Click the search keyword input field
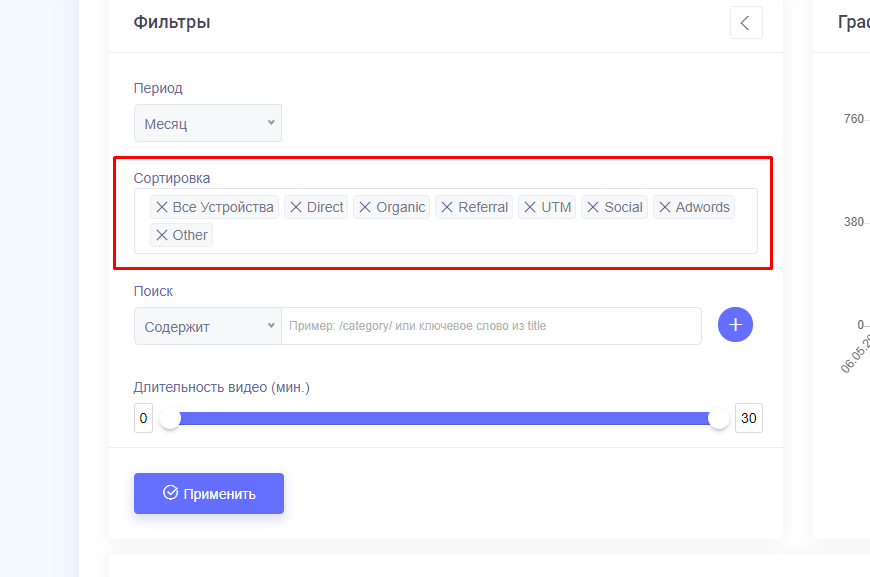This screenshot has height=577, width=870. click(x=490, y=326)
